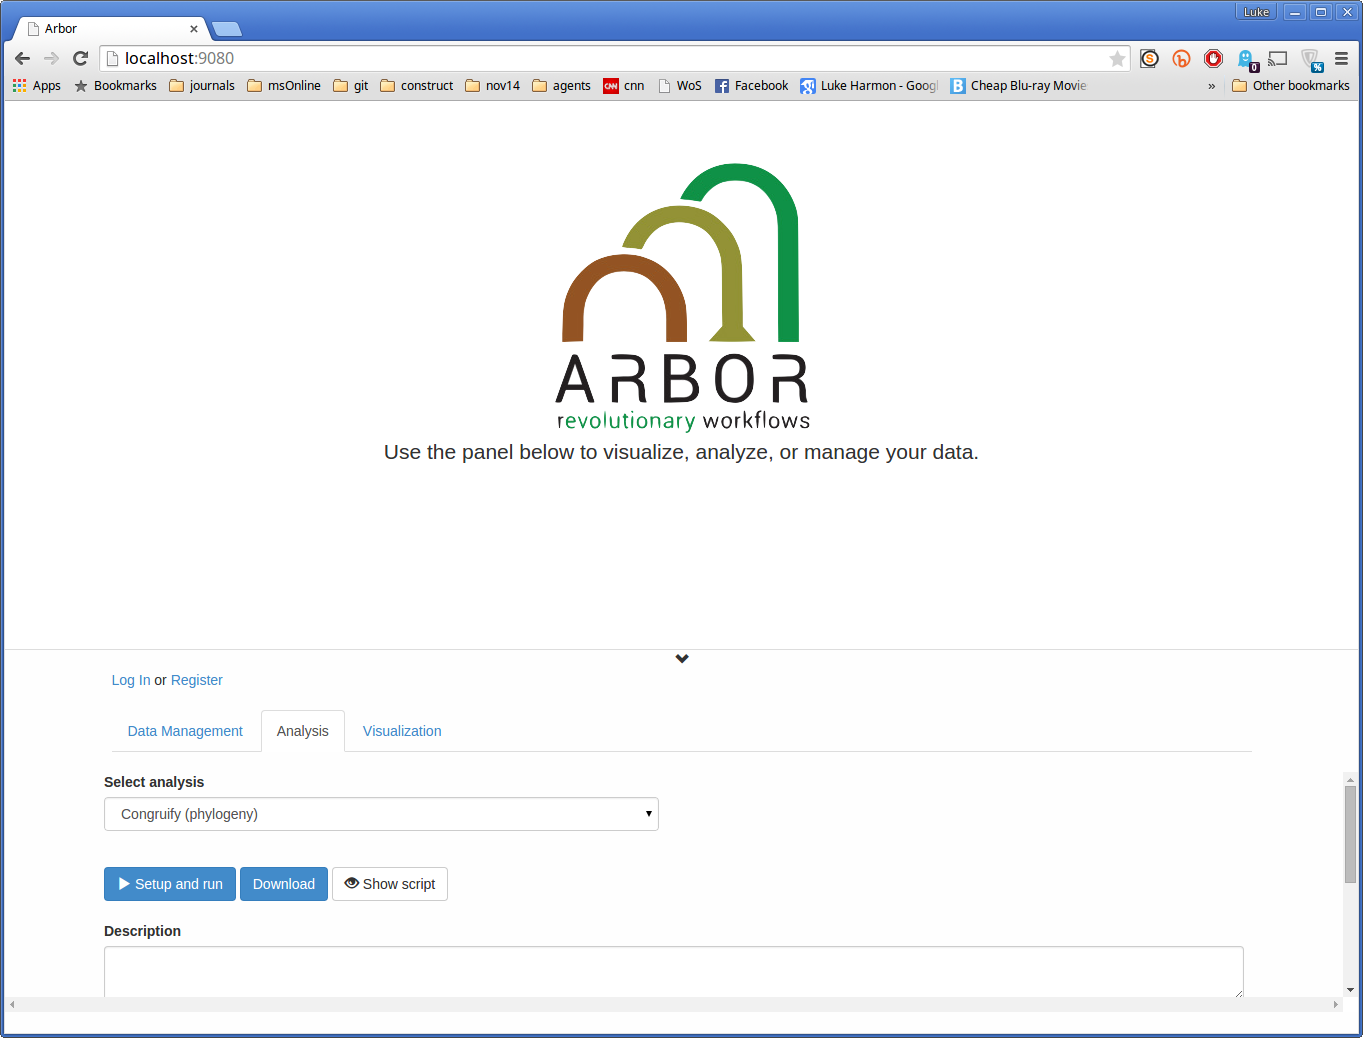1363x1038 pixels.
Task: Click the scrollbar up arrow
Action: [x=1350, y=779]
